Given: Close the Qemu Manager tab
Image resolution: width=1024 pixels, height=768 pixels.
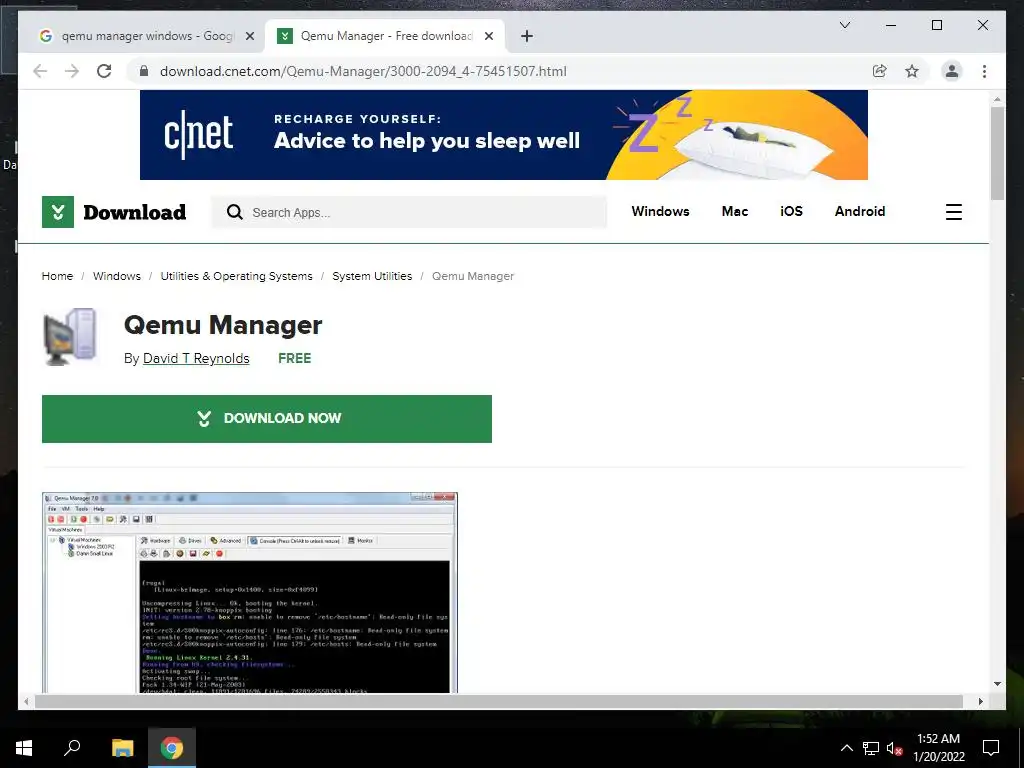Looking at the screenshot, I should [488, 36].
